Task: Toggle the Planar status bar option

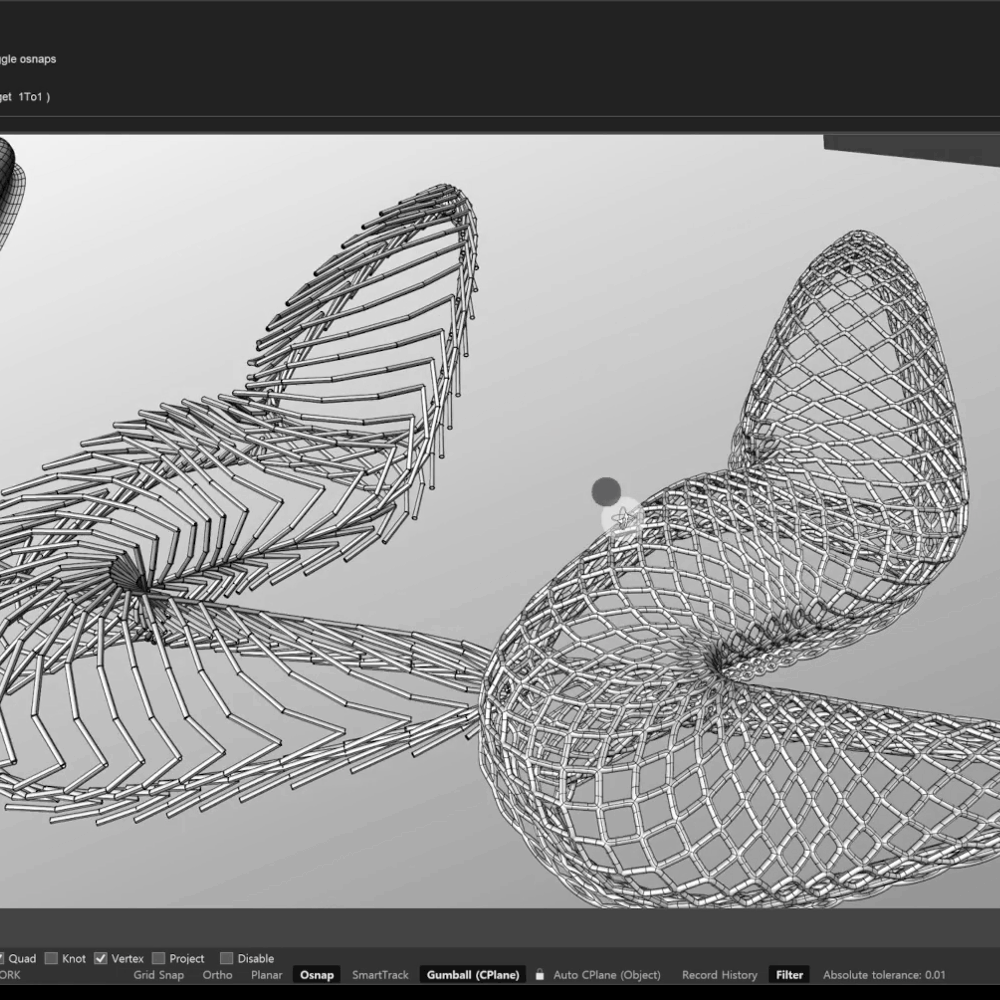Action: pyautogui.click(x=266, y=975)
